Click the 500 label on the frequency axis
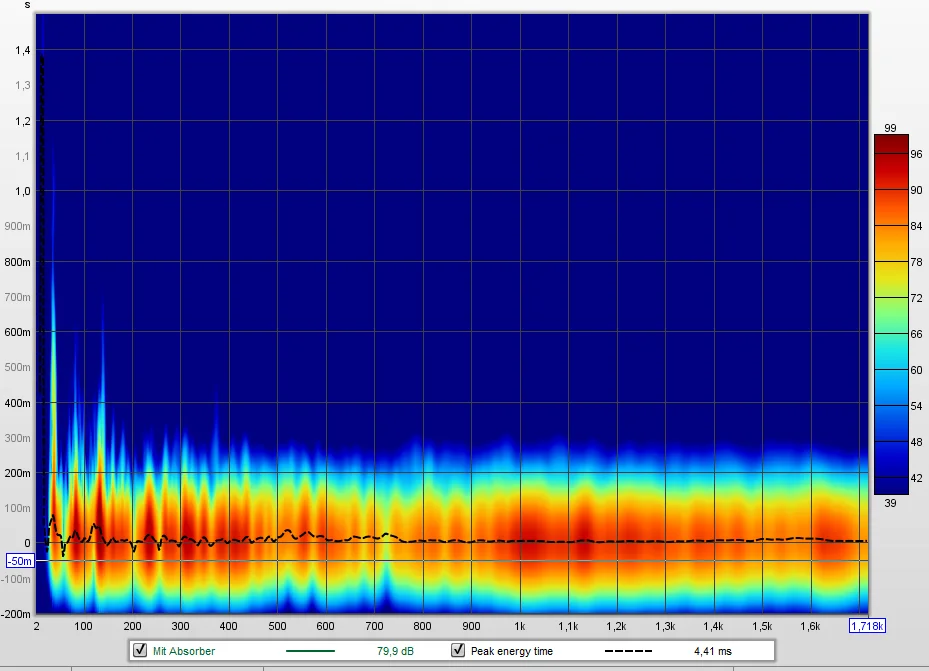The image size is (929, 671). [x=277, y=626]
